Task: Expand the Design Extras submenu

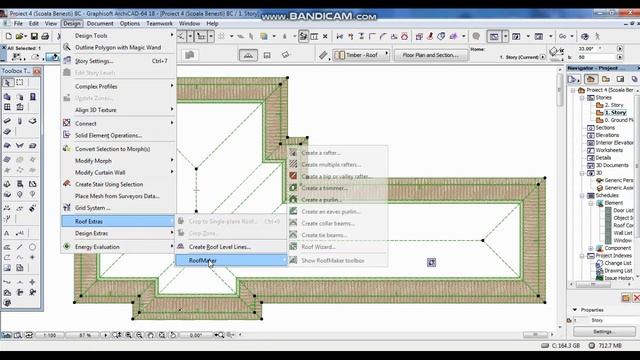Action: (118, 233)
